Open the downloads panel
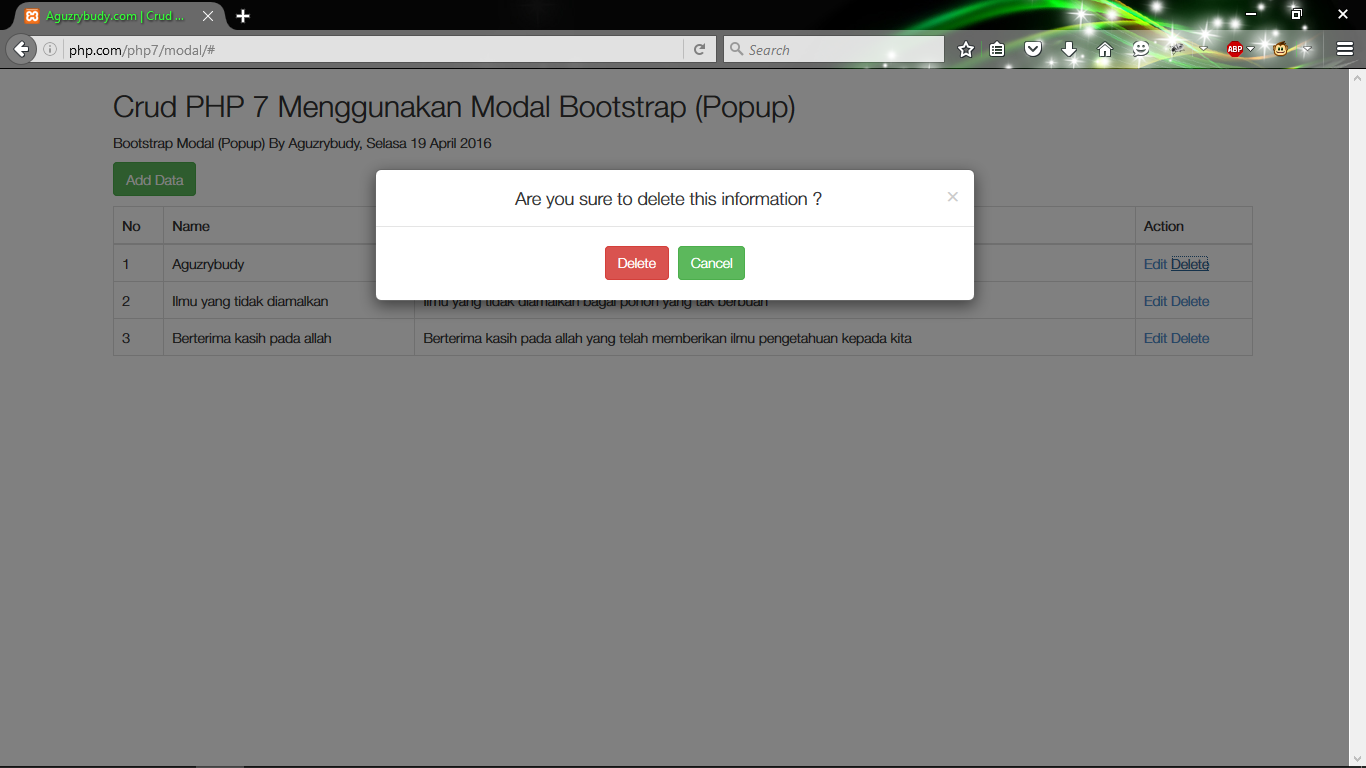The width and height of the screenshot is (1366, 768). click(1069, 48)
